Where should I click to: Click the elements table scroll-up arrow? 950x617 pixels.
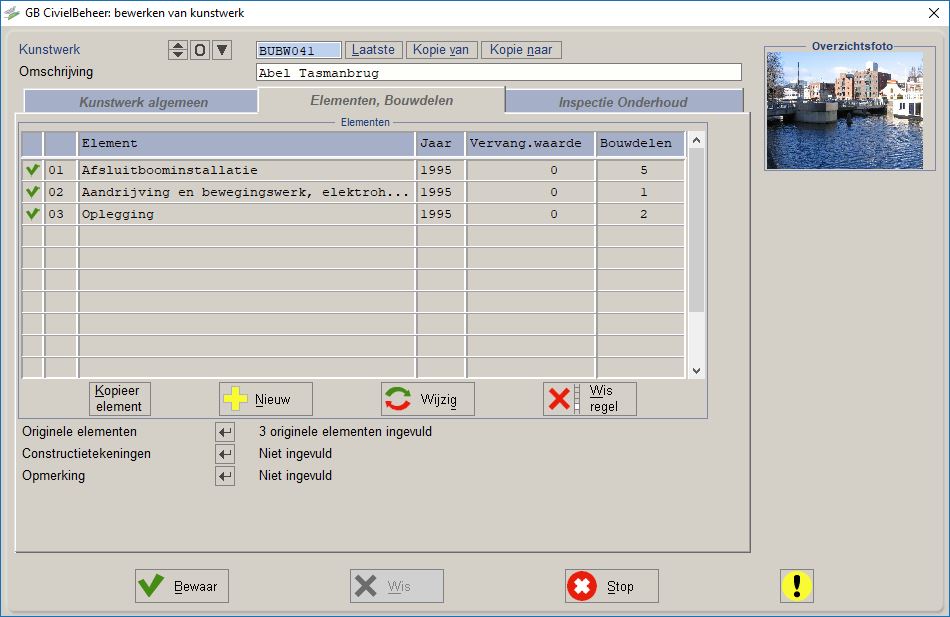click(x=696, y=140)
